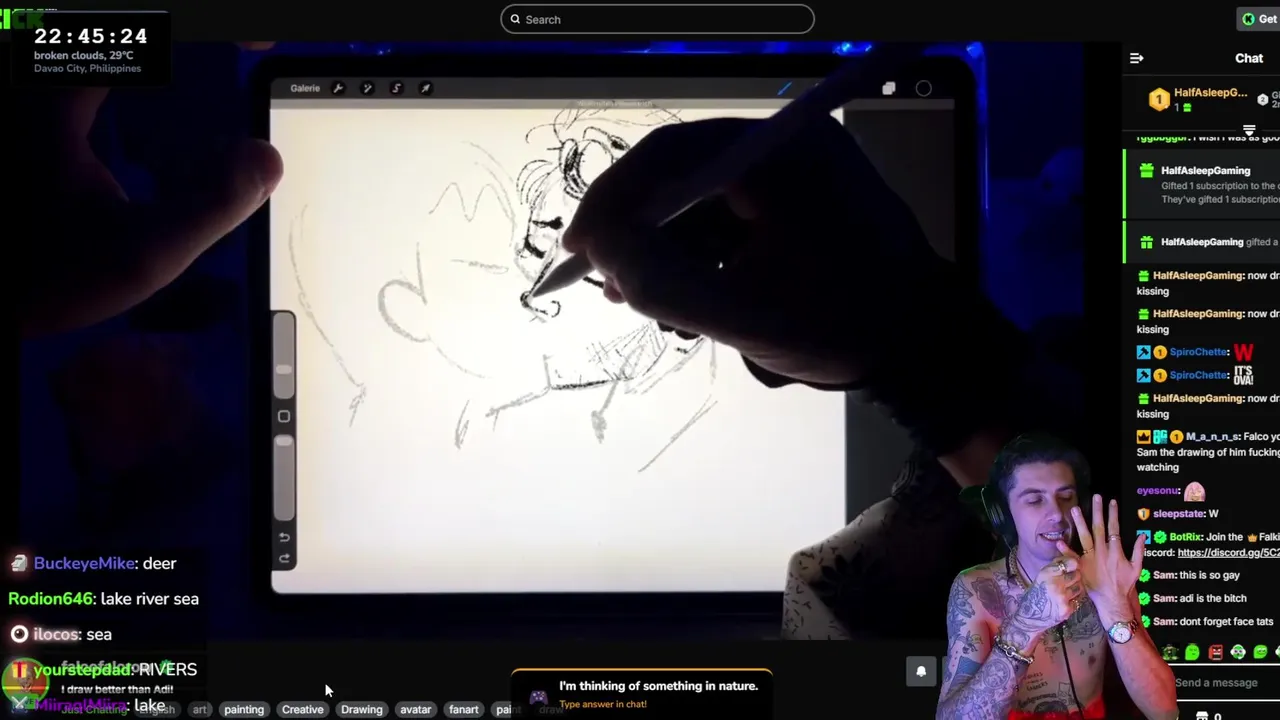This screenshot has height=720, width=1280.
Task: Expand the gifter leaderboard chevron
Action: [x=1249, y=131]
